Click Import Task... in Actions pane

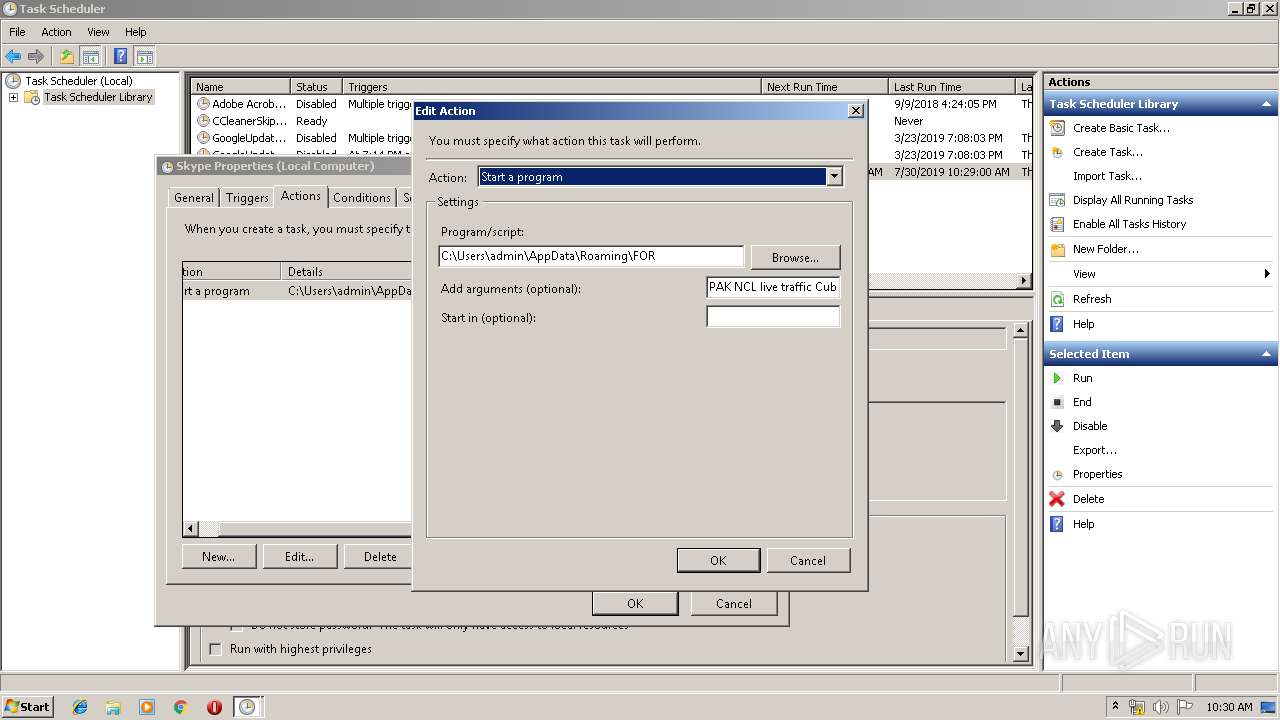[x=1106, y=176]
